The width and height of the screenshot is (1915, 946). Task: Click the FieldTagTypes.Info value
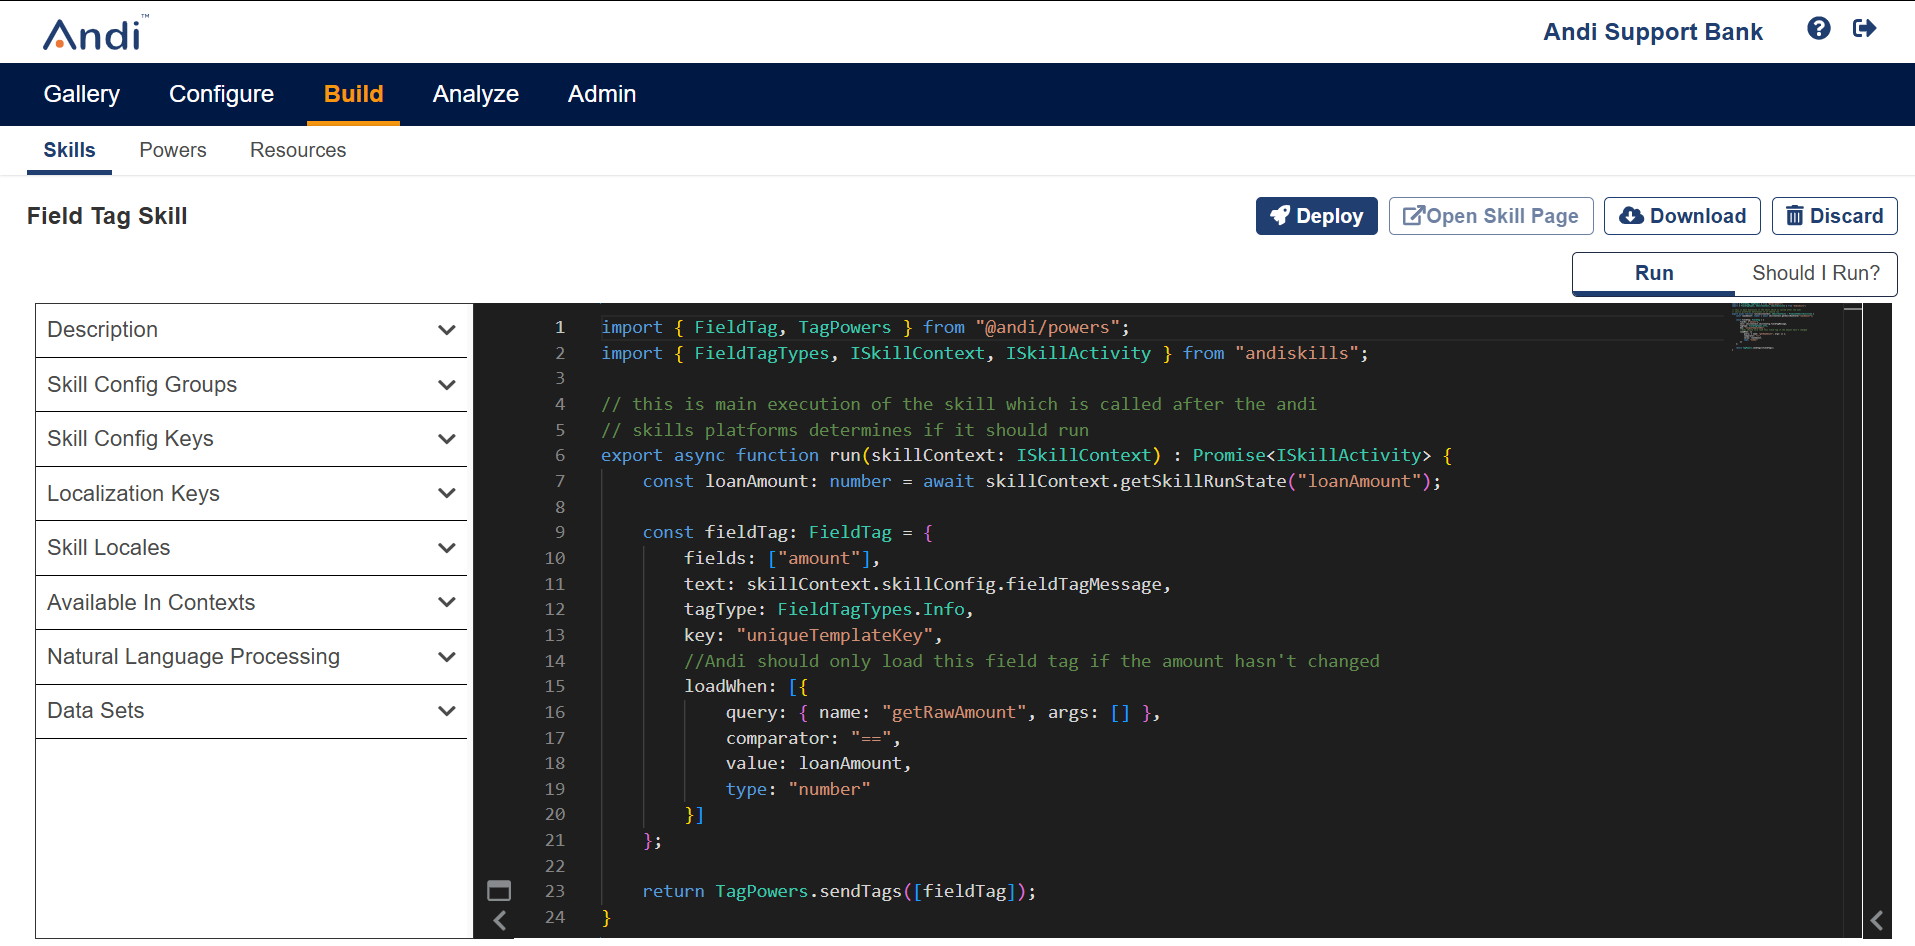coord(871,609)
